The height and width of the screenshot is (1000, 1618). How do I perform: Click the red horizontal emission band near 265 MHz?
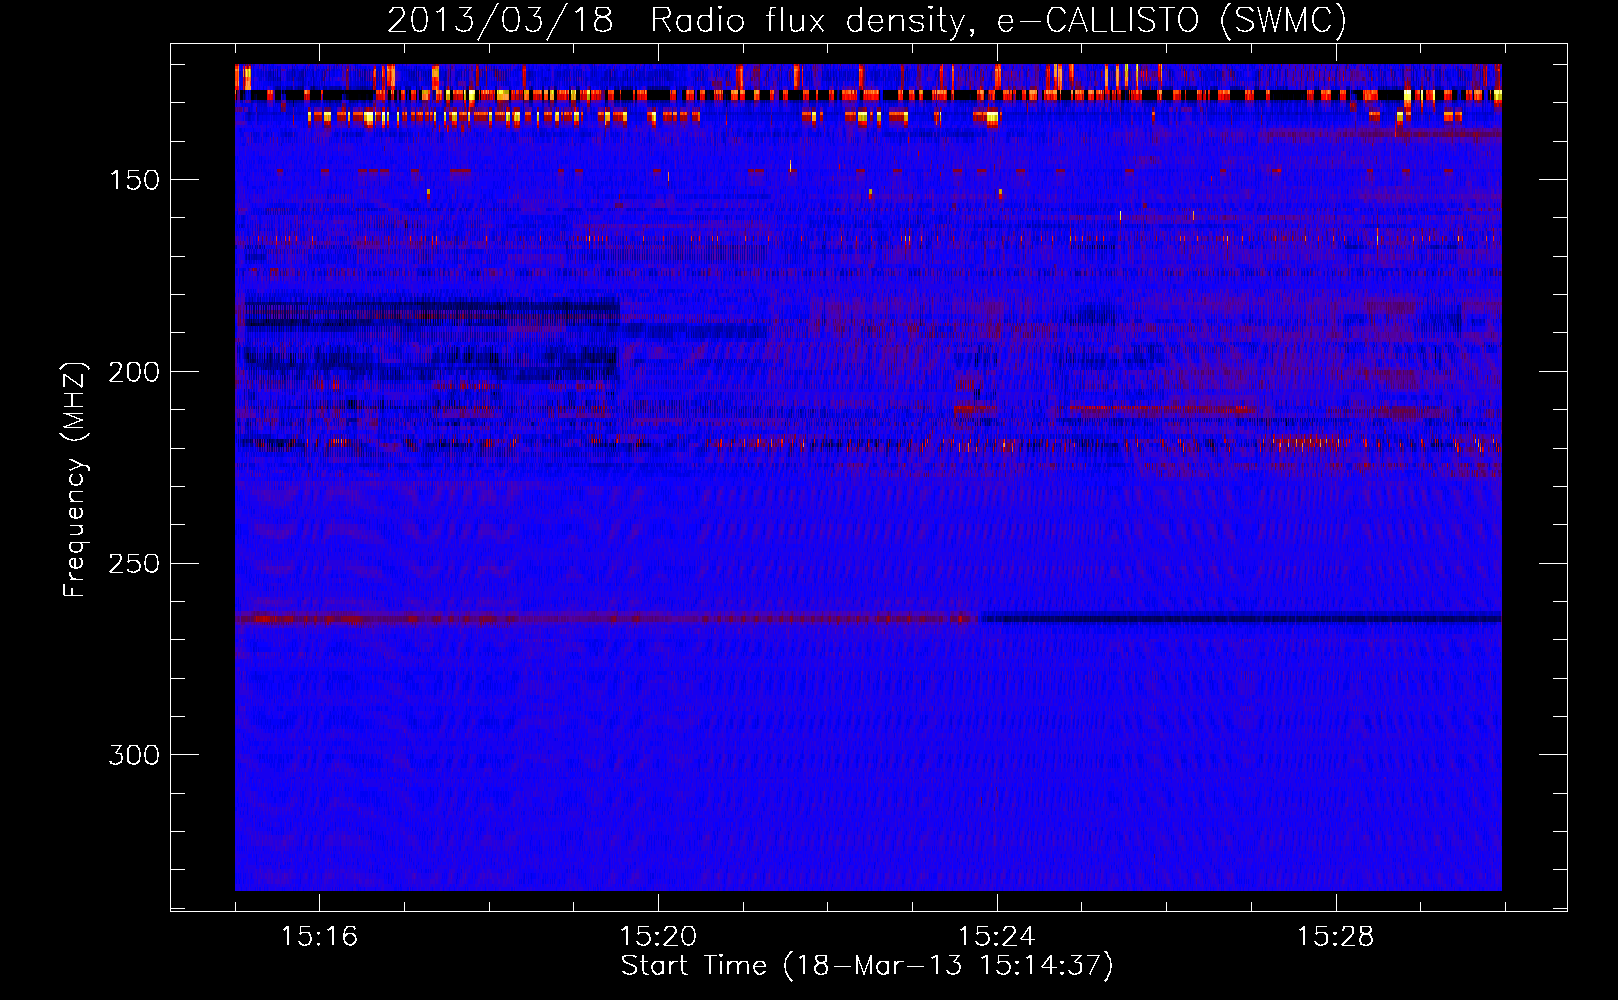click(x=607, y=619)
